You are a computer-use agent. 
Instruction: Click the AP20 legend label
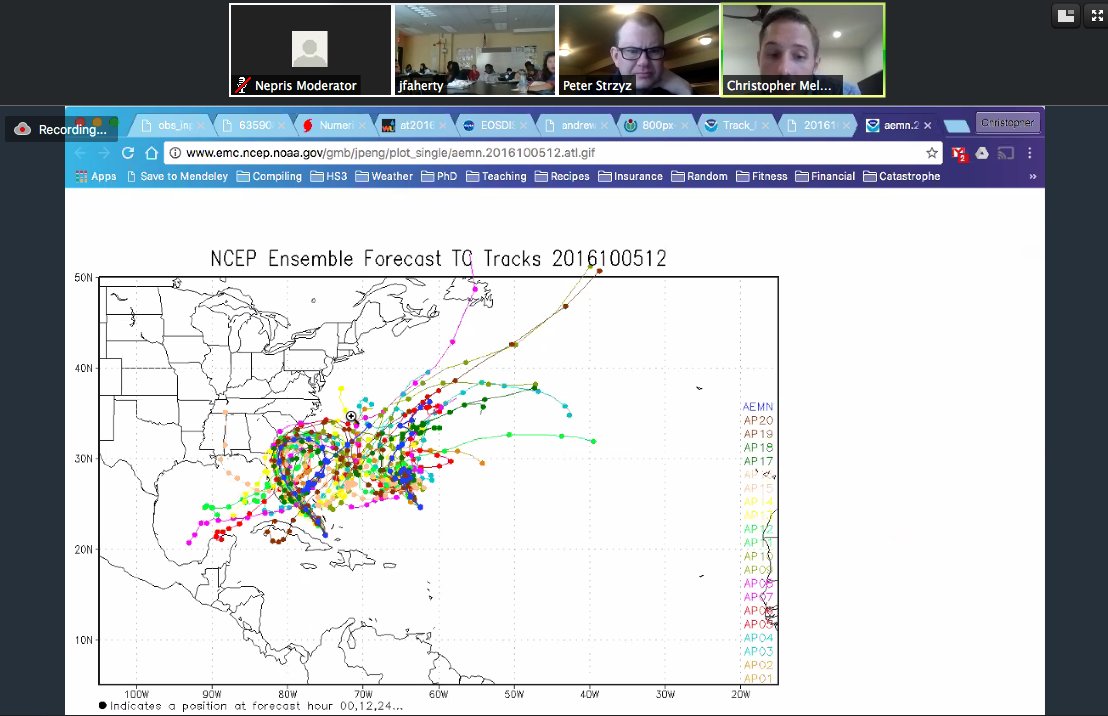[x=758, y=421]
